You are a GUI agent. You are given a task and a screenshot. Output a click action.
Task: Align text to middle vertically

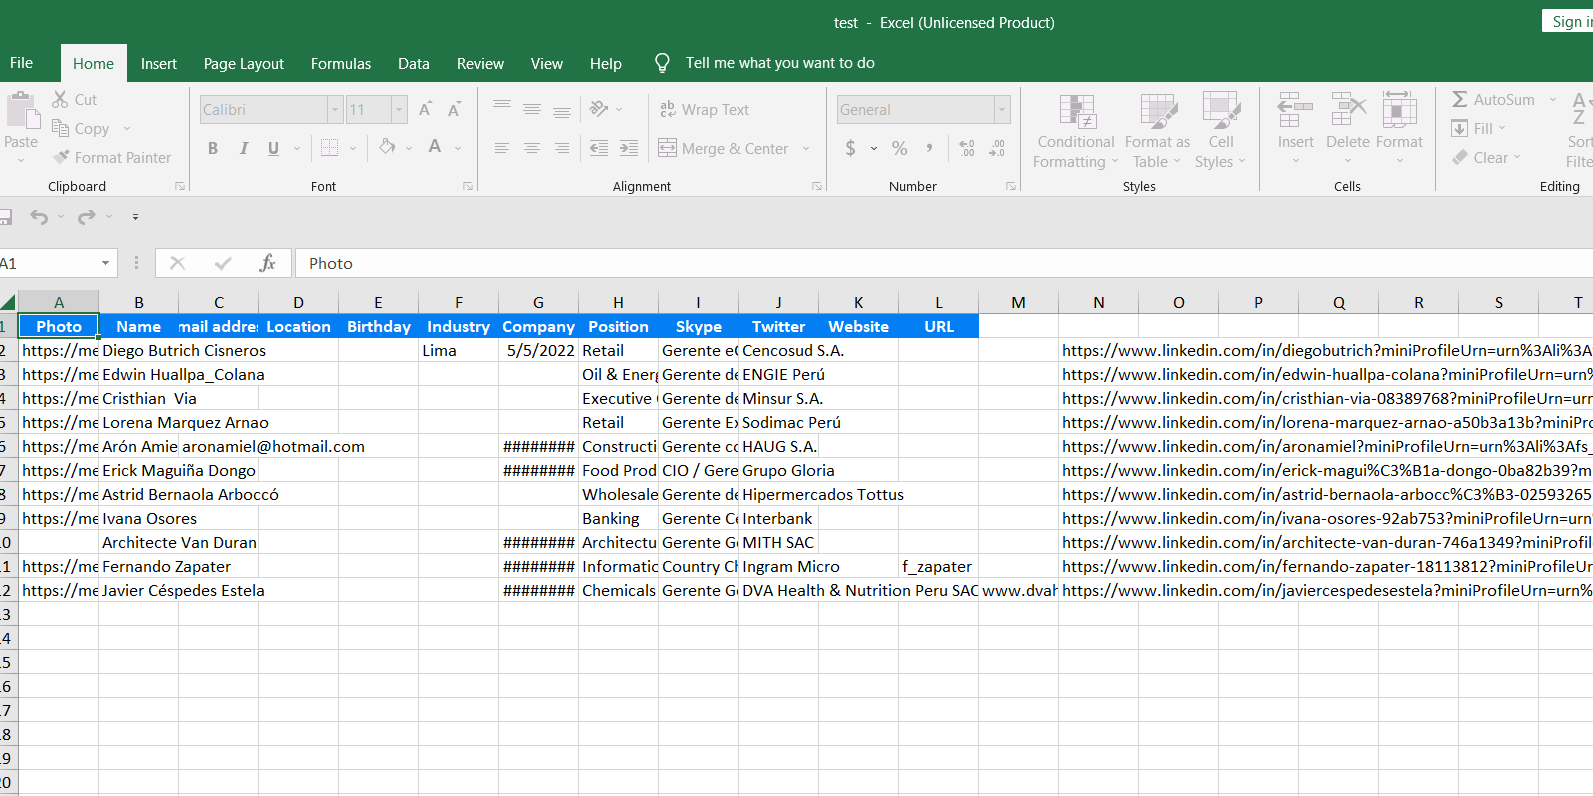532,109
